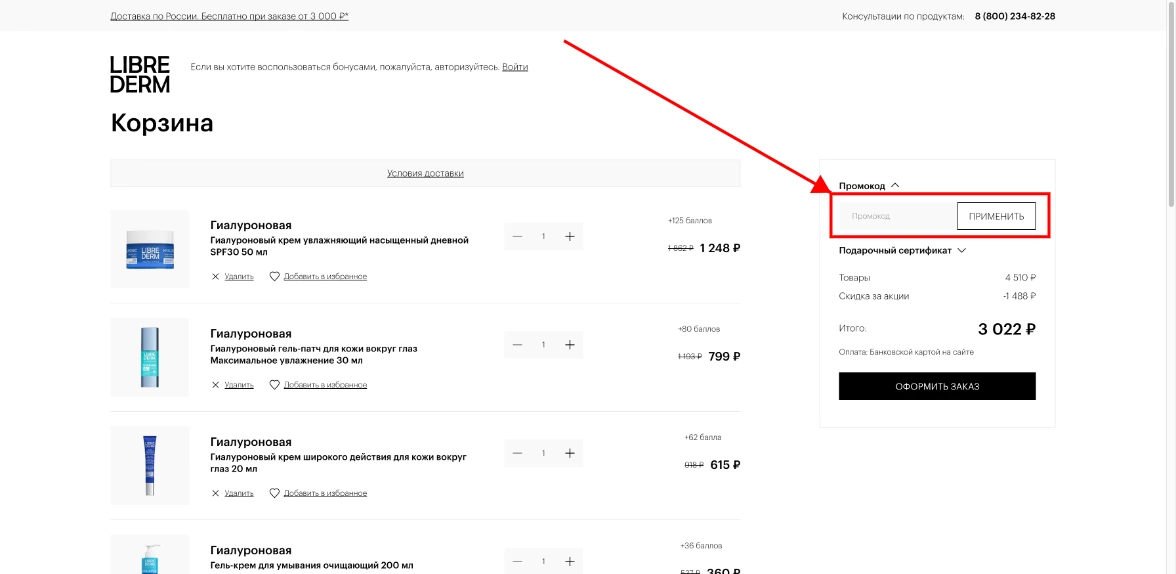Viewport: 1176px width, 574px height.
Task: Click the ОФОРМИТЬ ЗАКАЗ button
Action: (x=937, y=386)
